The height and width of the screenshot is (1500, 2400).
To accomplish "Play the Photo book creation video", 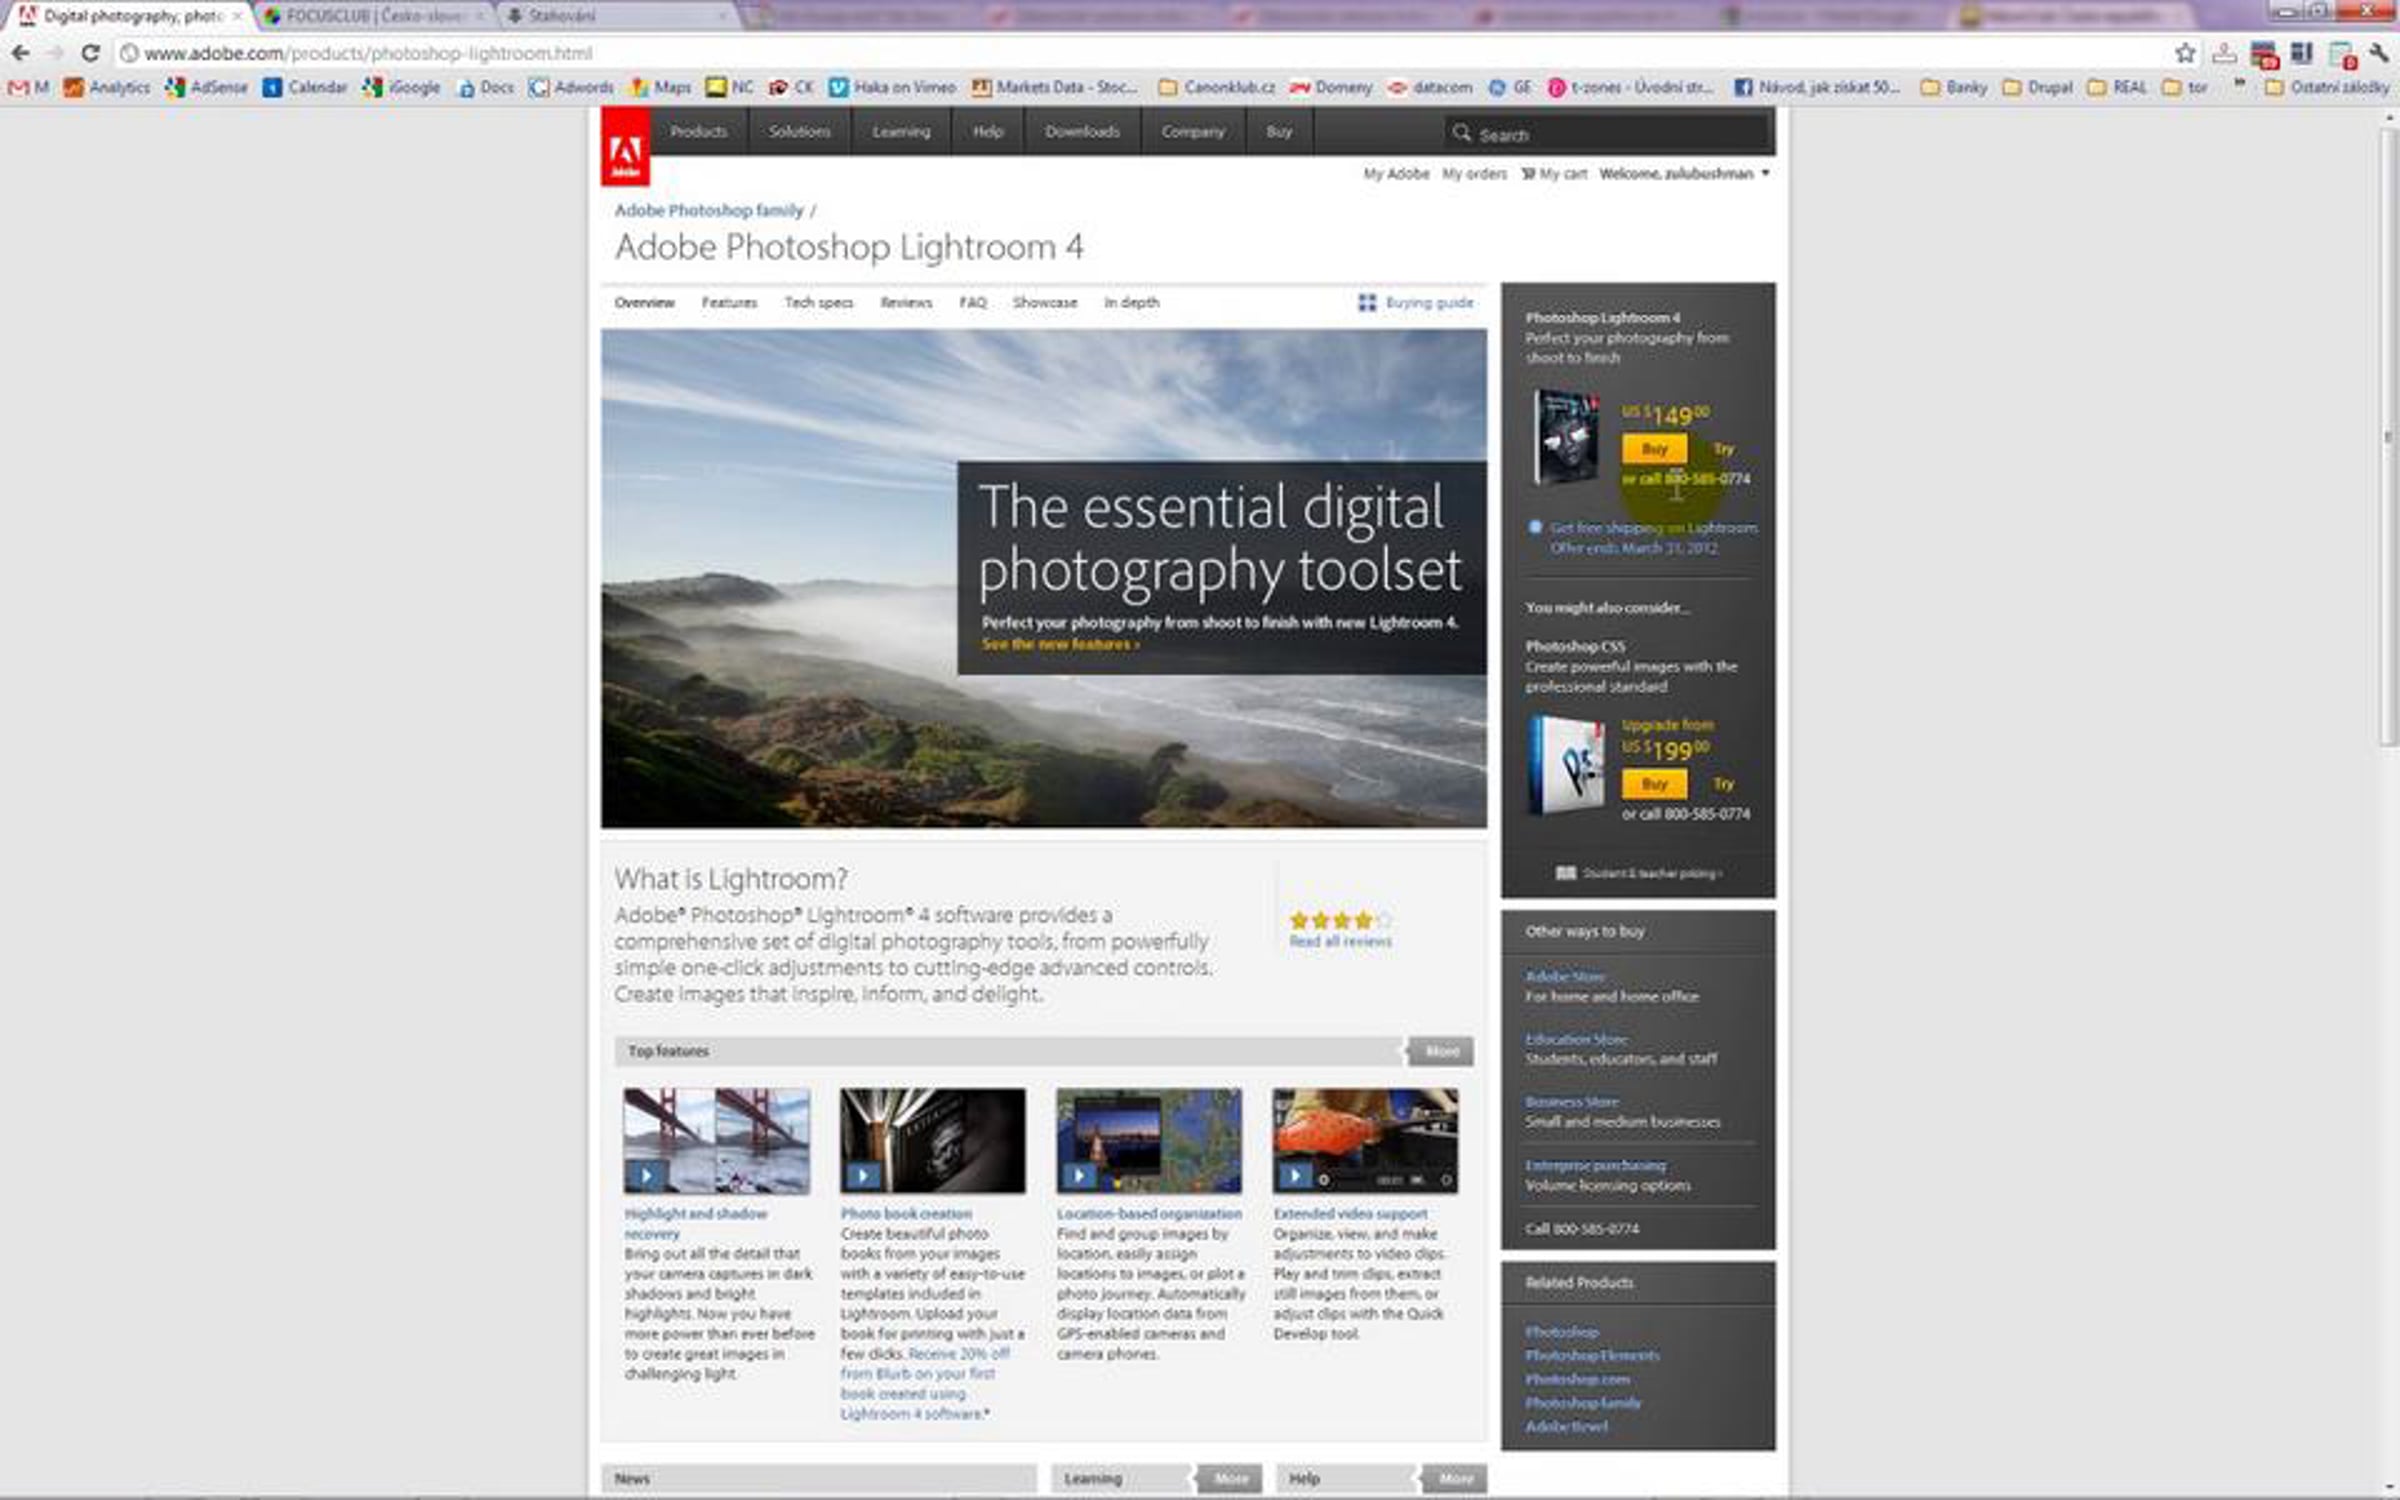I will tap(862, 1175).
